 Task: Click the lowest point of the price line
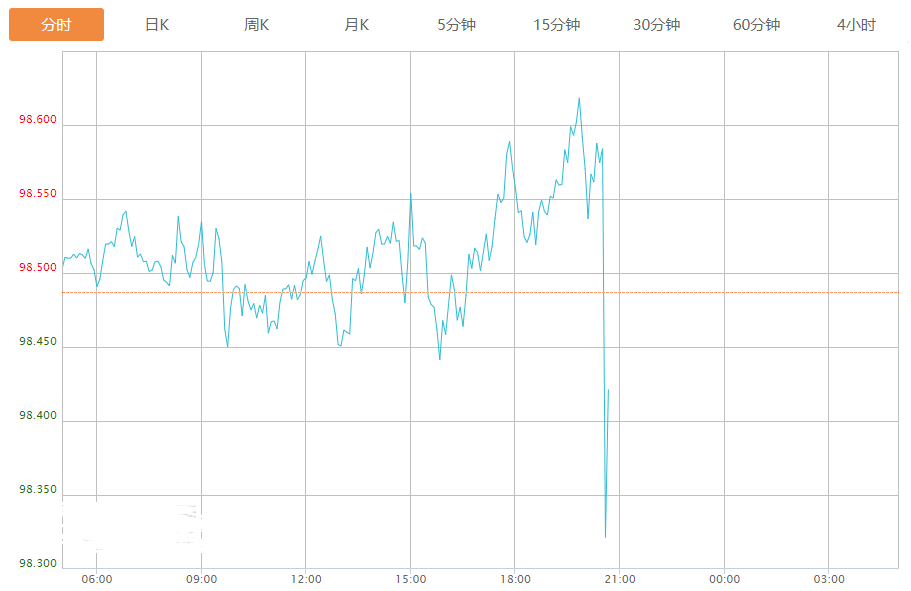[x=605, y=537]
